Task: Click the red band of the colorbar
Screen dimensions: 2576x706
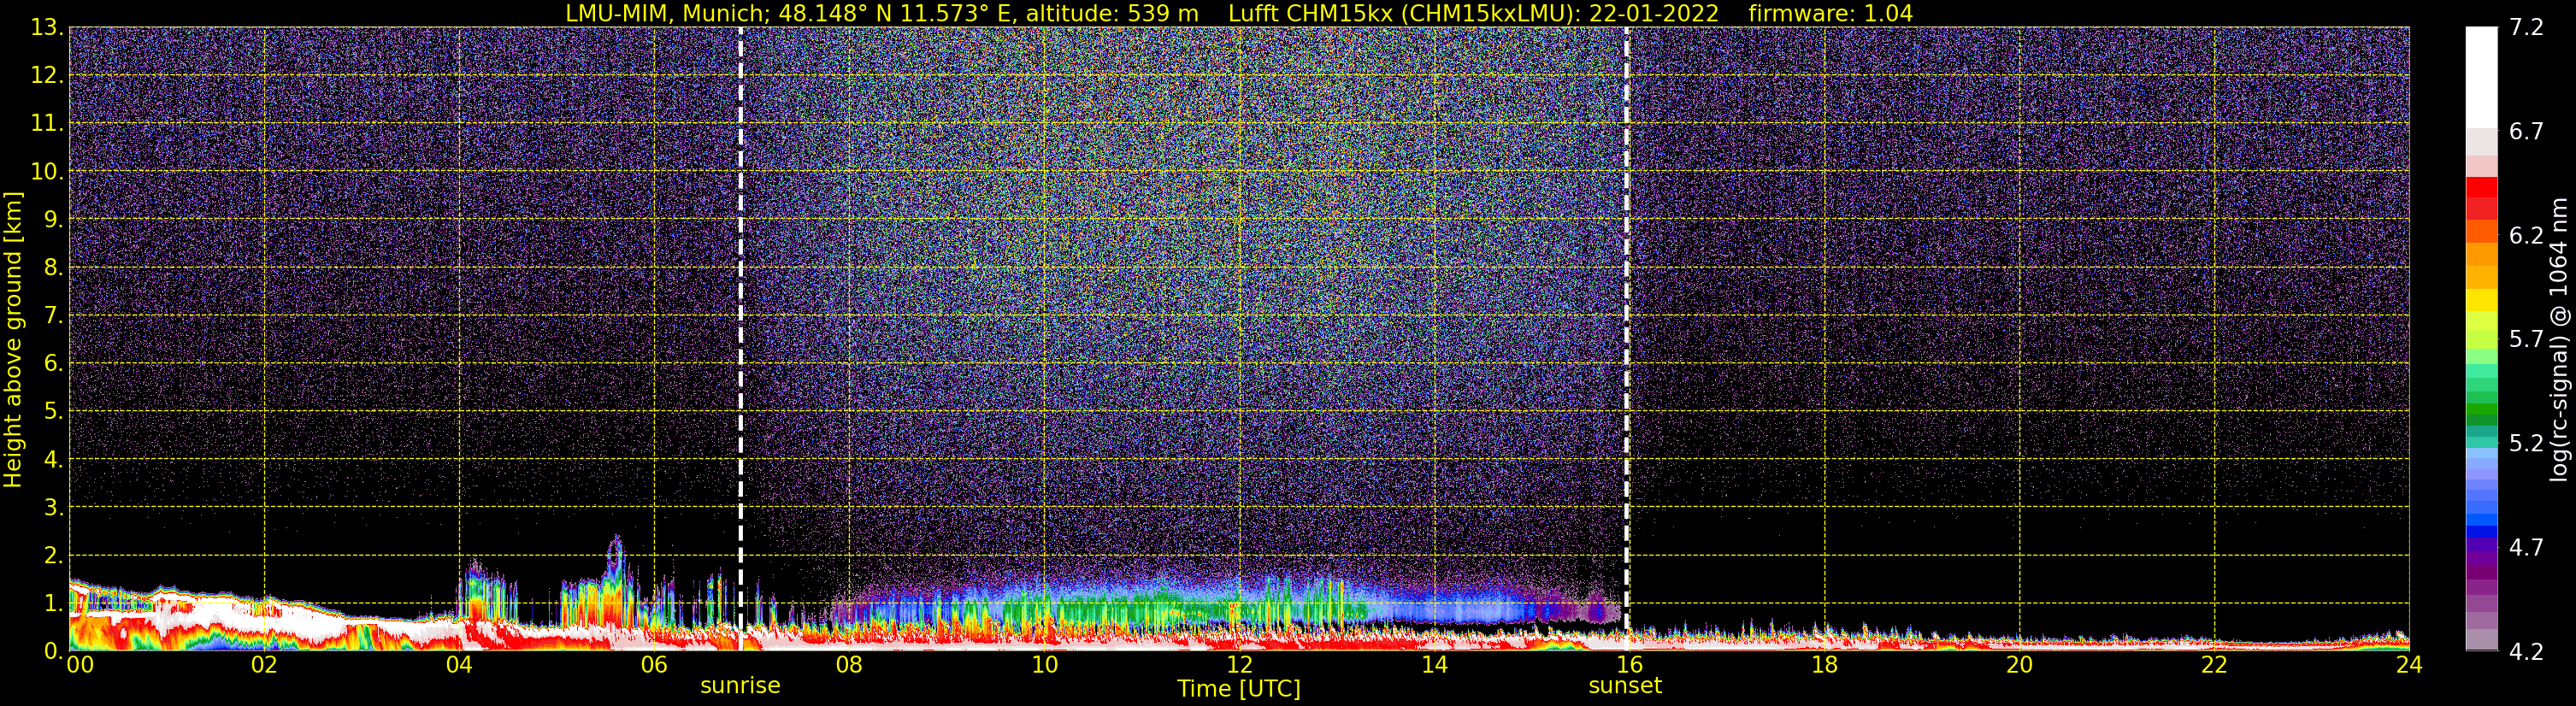Action: point(2481,198)
